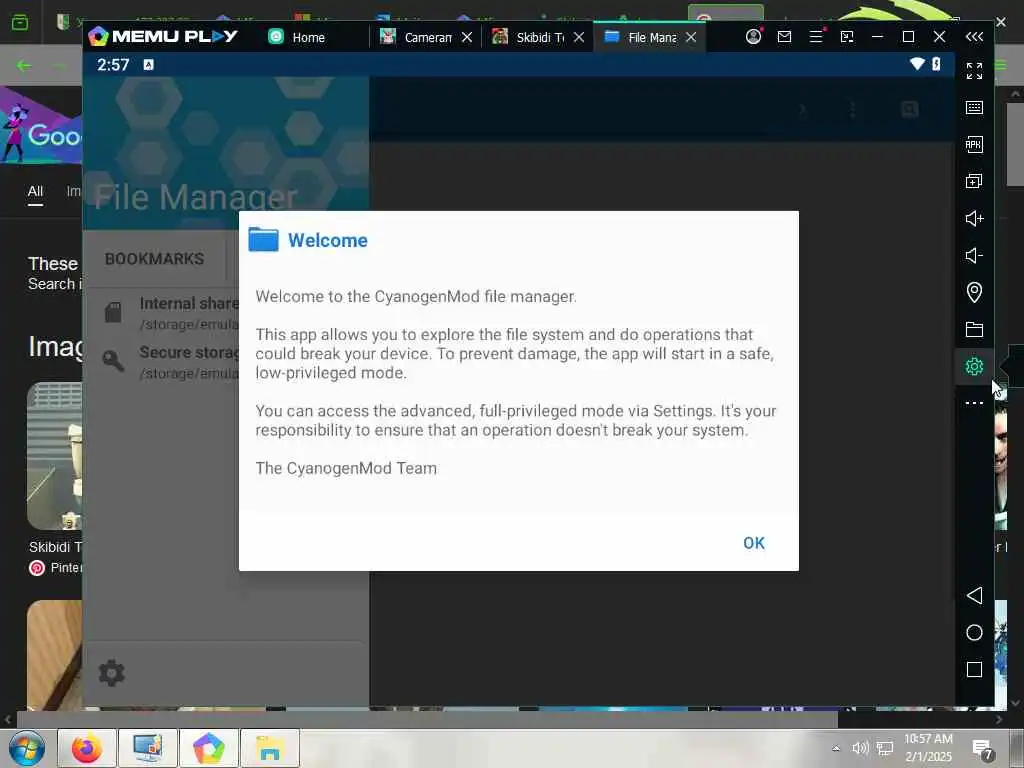Open the GPS location icon
Viewport: 1024px width, 768px height.
(974, 292)
